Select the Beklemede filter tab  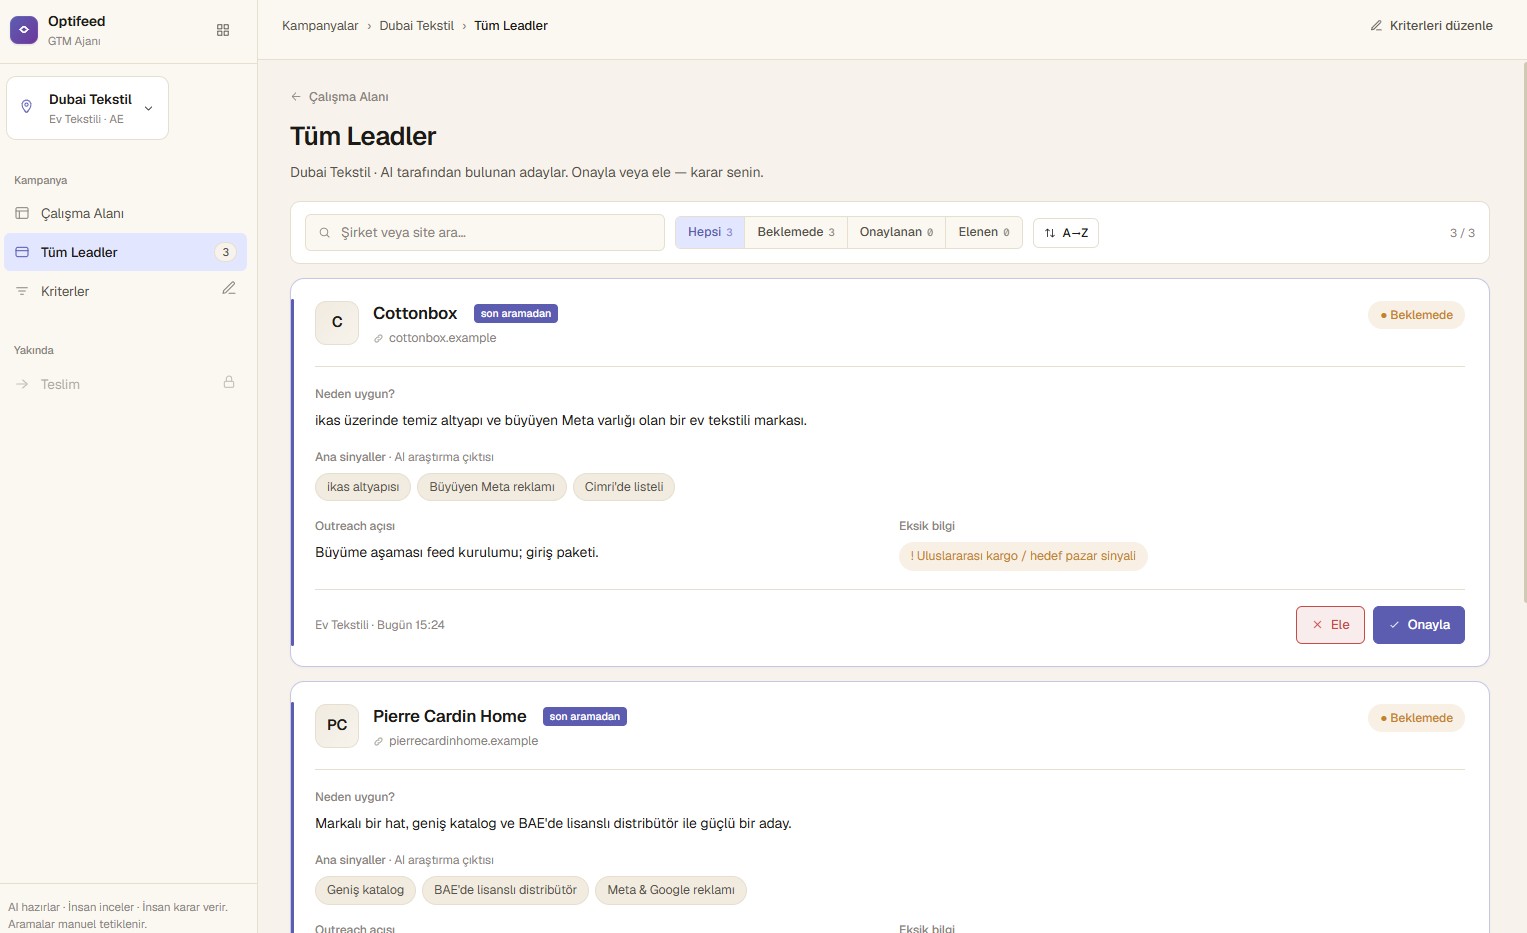tap(796, 232)
